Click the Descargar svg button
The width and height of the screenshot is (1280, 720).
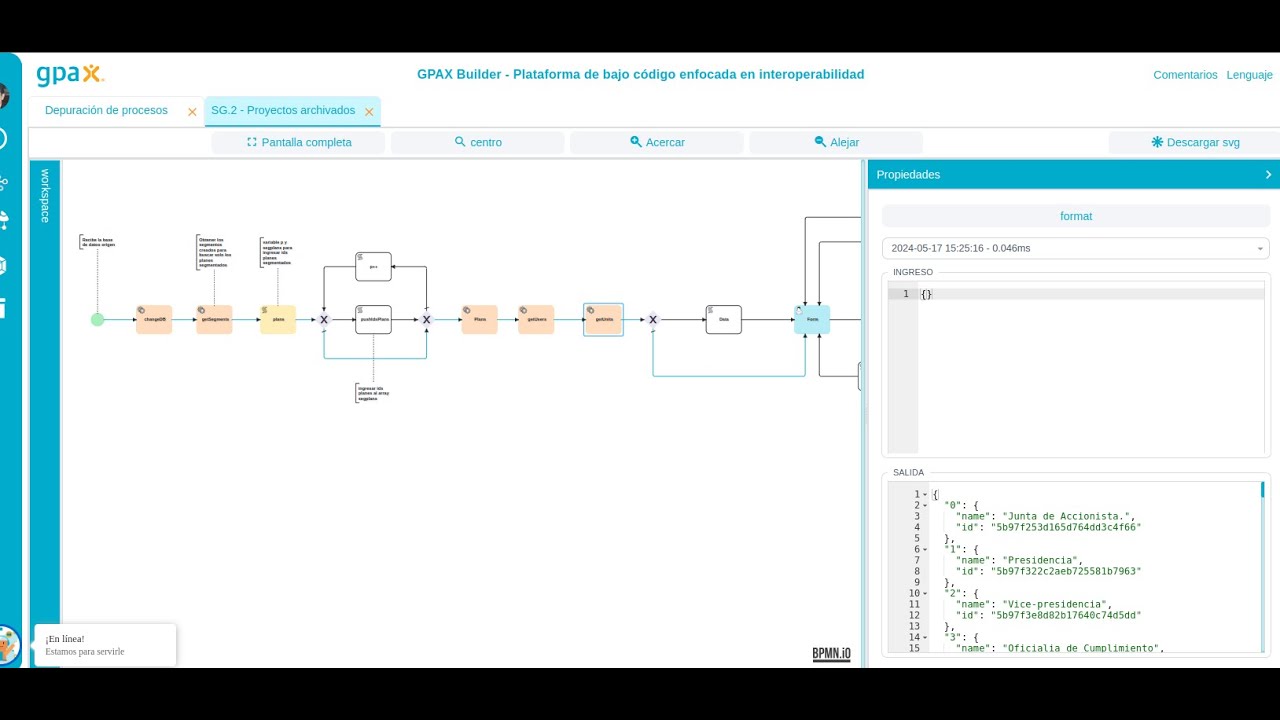pyautogui.click(x=1195, y=142)
